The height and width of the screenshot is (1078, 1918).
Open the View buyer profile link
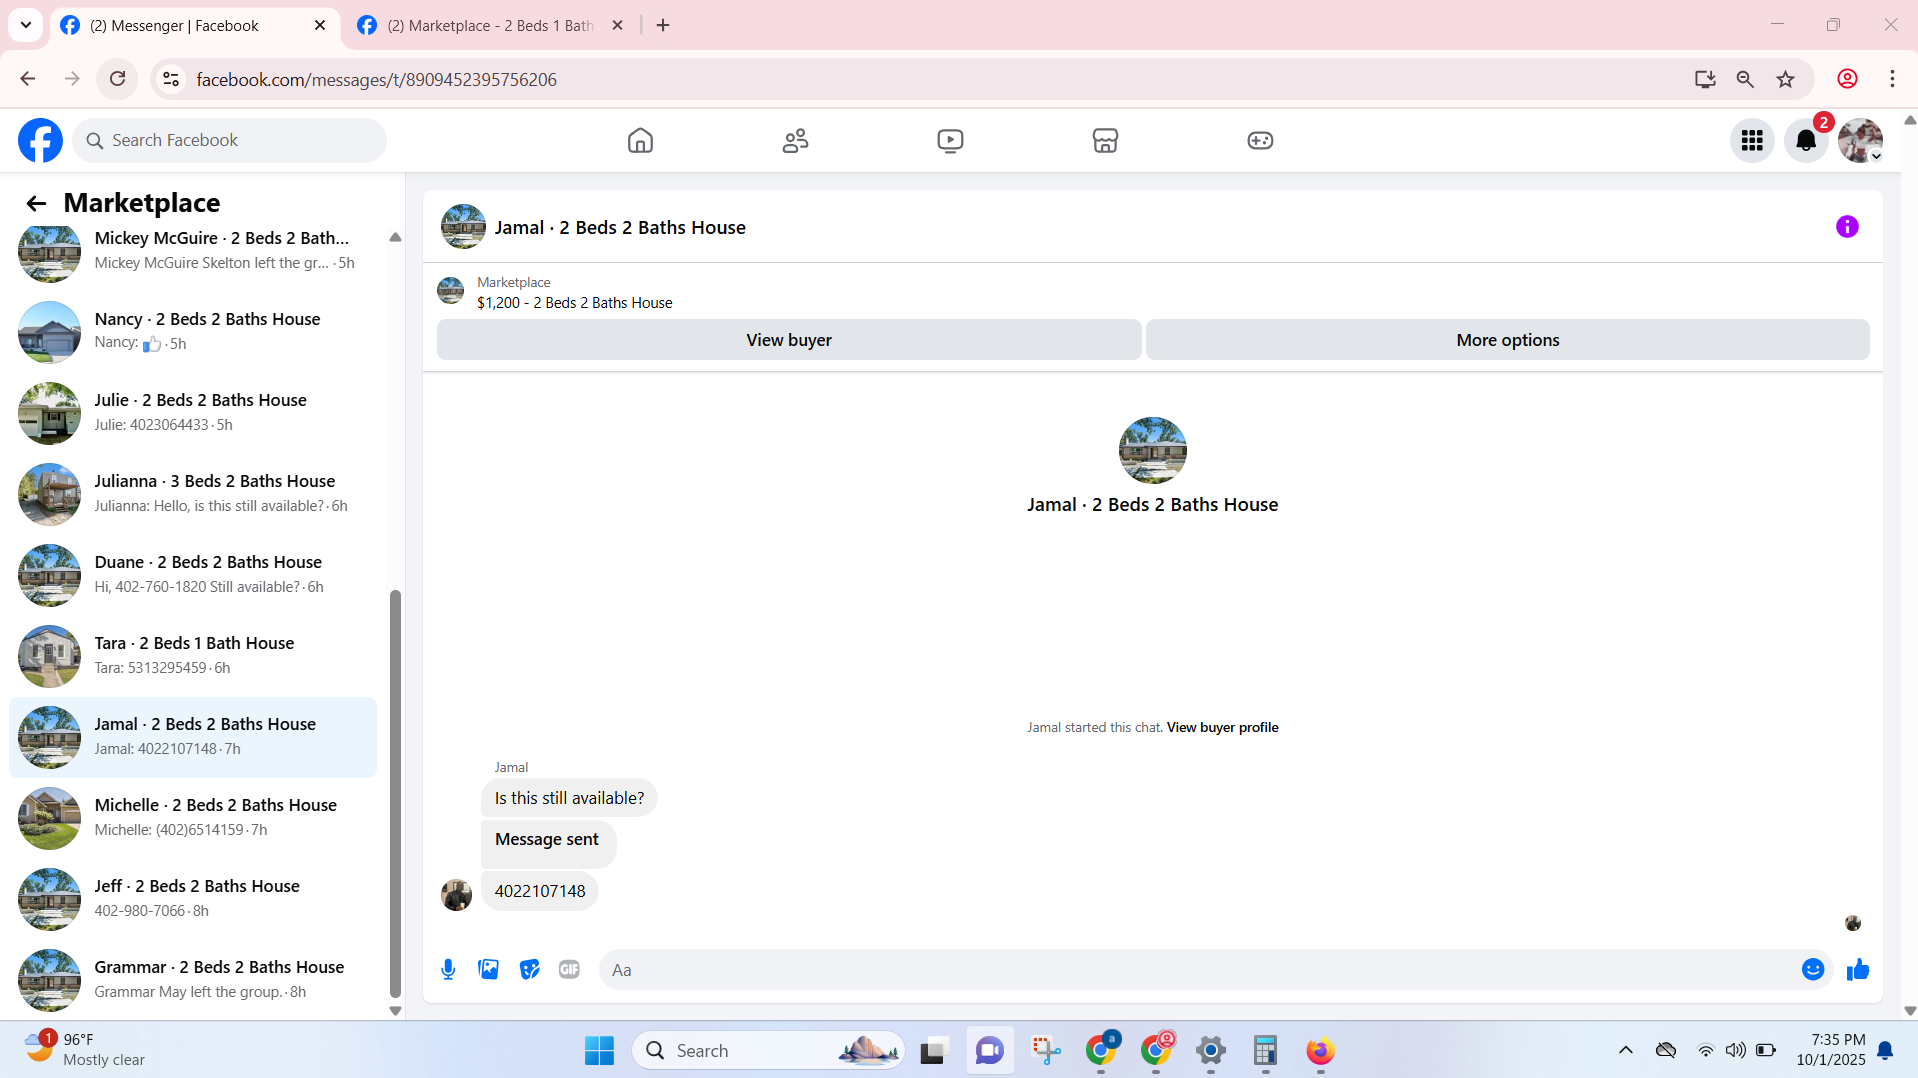pyautogui.click(x=1222, y=728)
